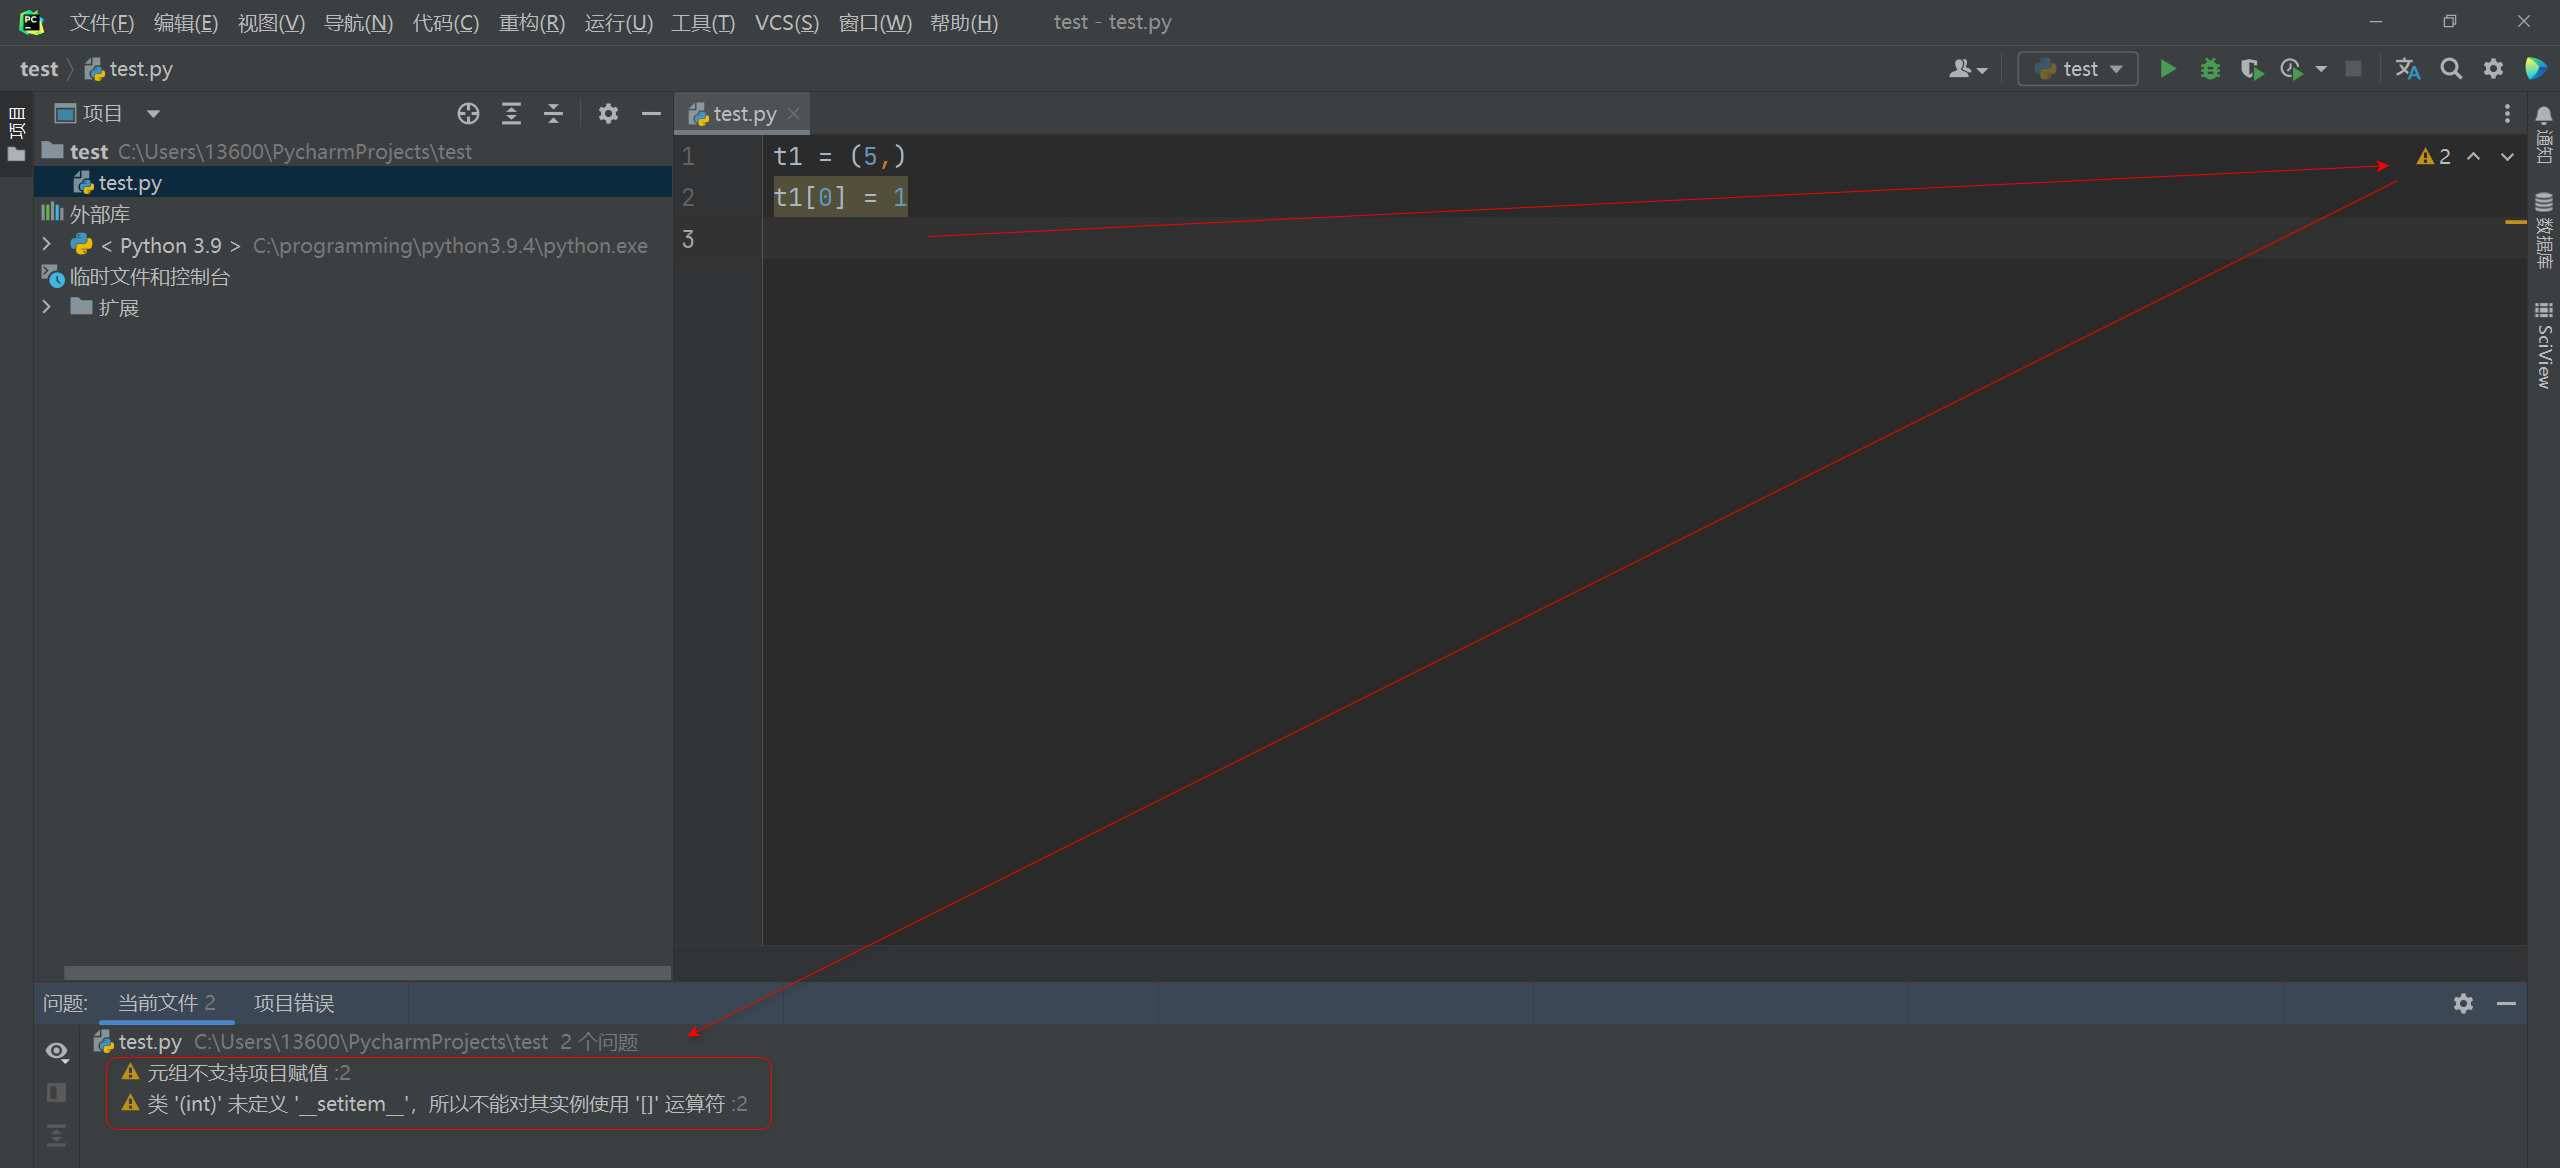Click the test breadcrumb in navigation bar
The height and width of the screenshot is (1168, 2560).
[39, 69]
